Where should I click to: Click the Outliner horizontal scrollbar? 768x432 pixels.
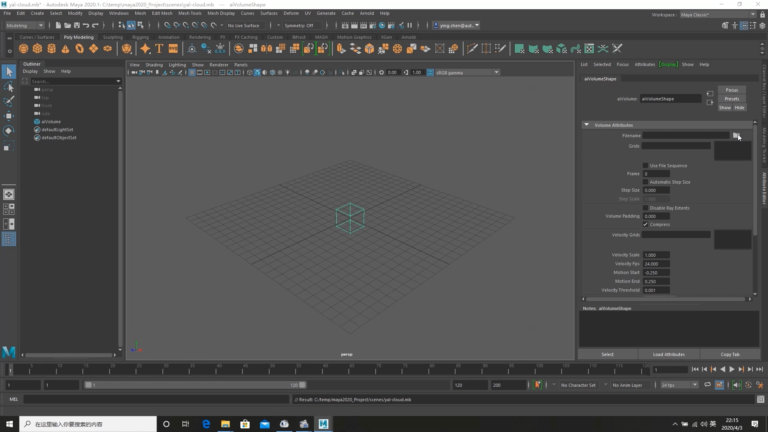(x=69, y=355)
